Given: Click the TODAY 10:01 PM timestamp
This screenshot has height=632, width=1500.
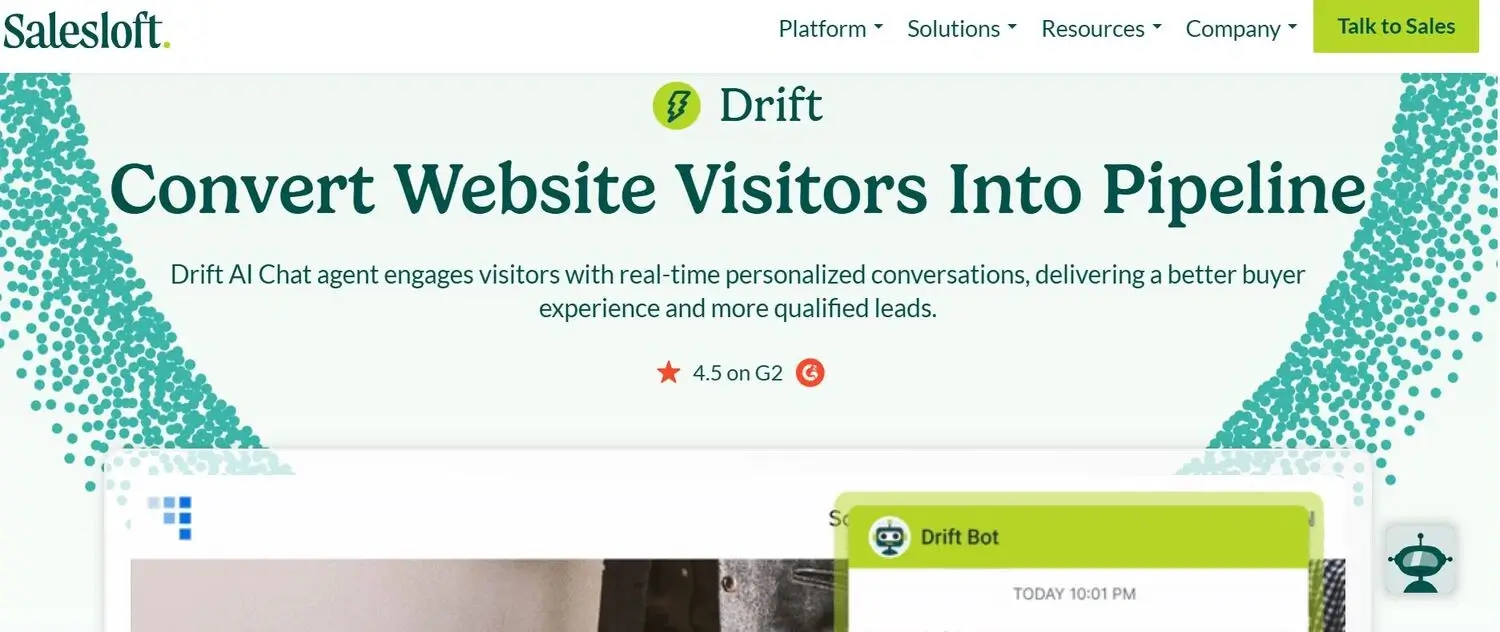Looking at the screenshot, I should (1074, 594).
